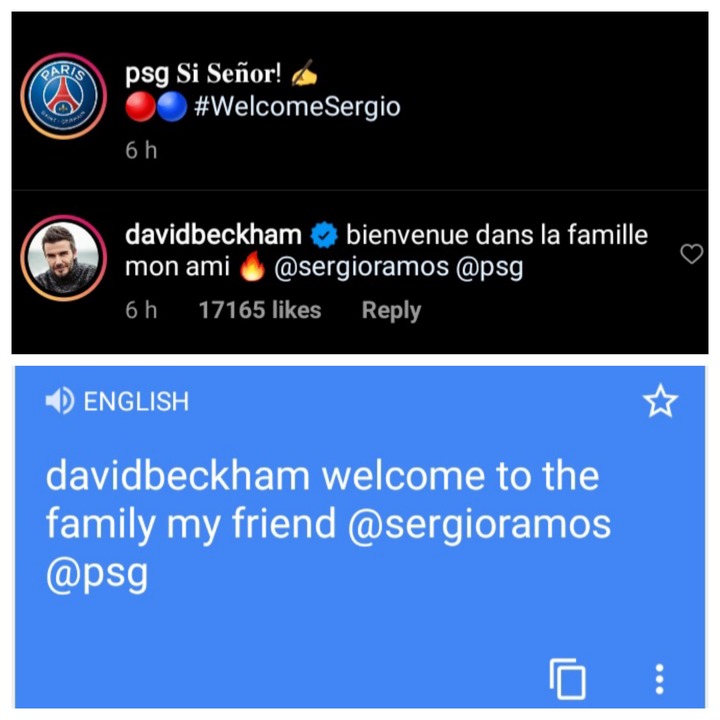720x720 pixels.
Task: Open the @psg mention in Beckham's comment
Action: (489, 268)
